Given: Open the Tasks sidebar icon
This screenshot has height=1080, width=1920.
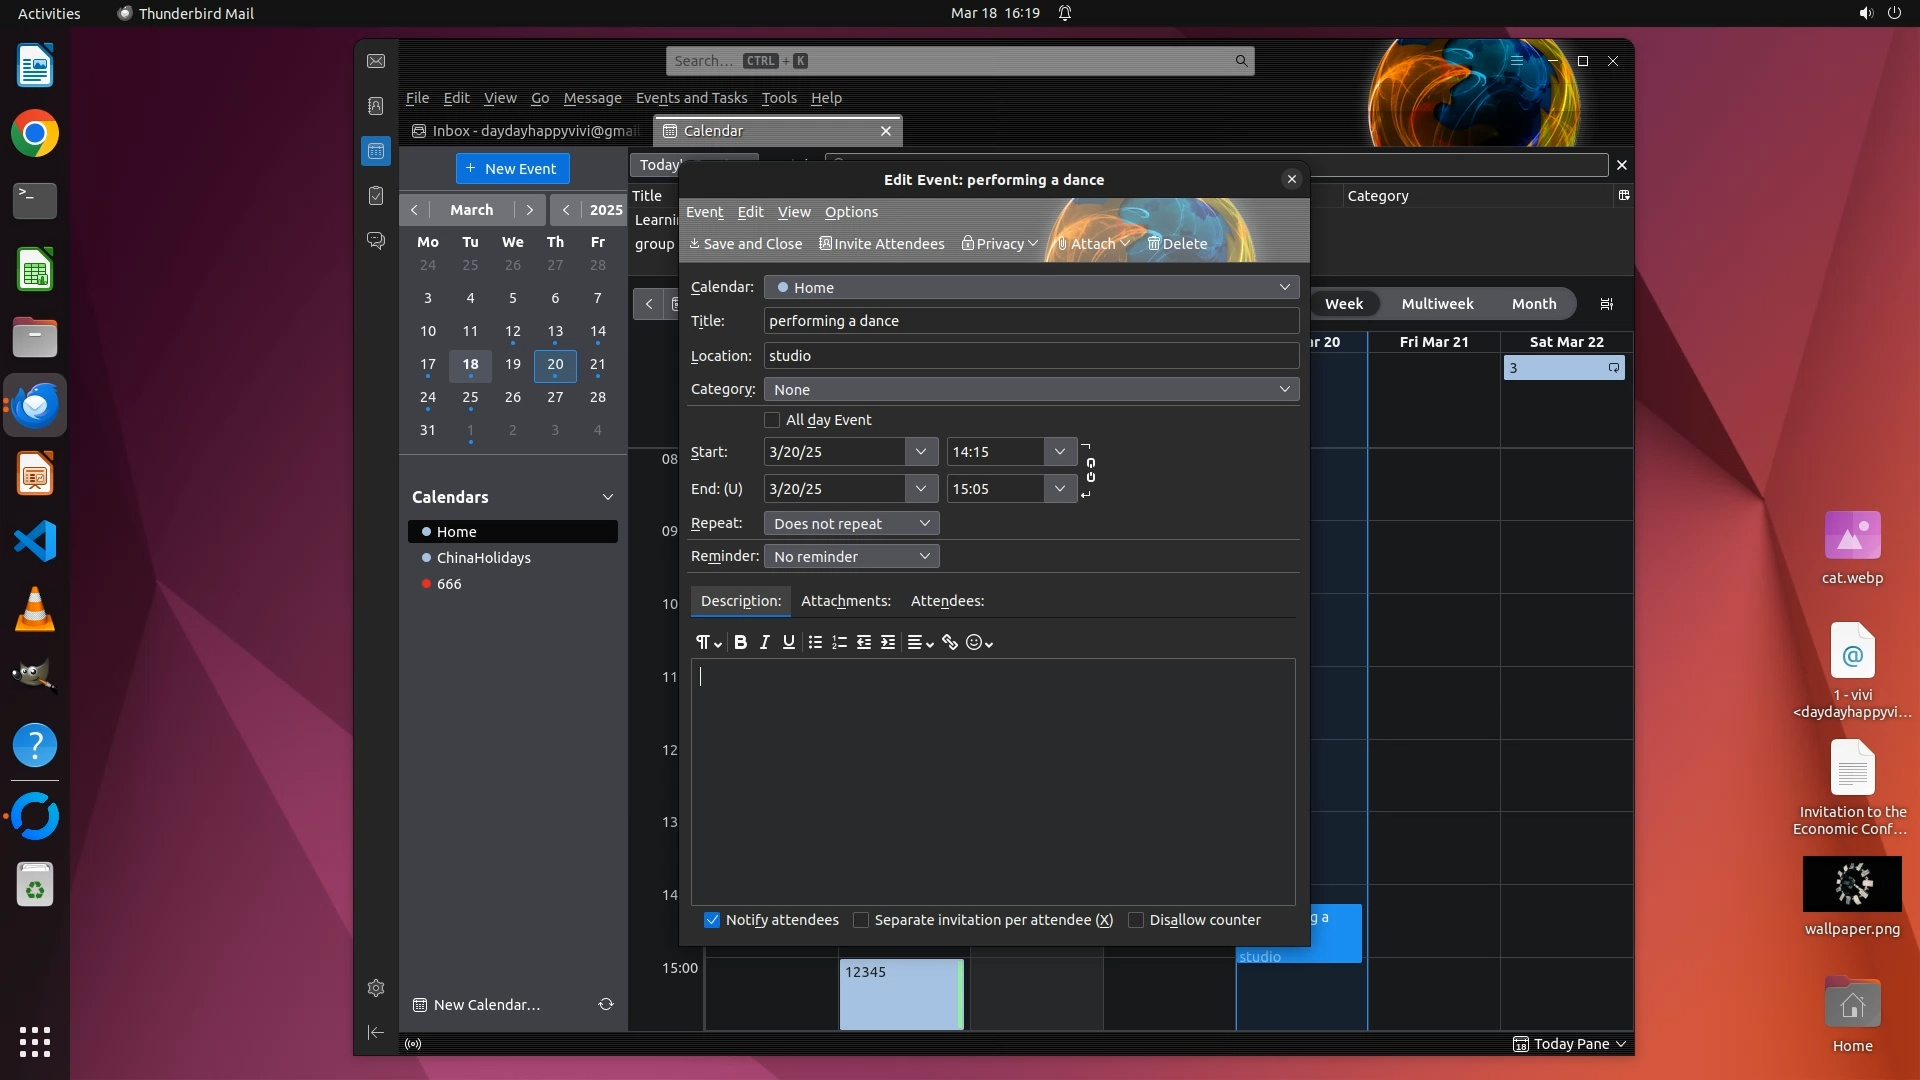Looking at the screenshot, I should (376, 196).
